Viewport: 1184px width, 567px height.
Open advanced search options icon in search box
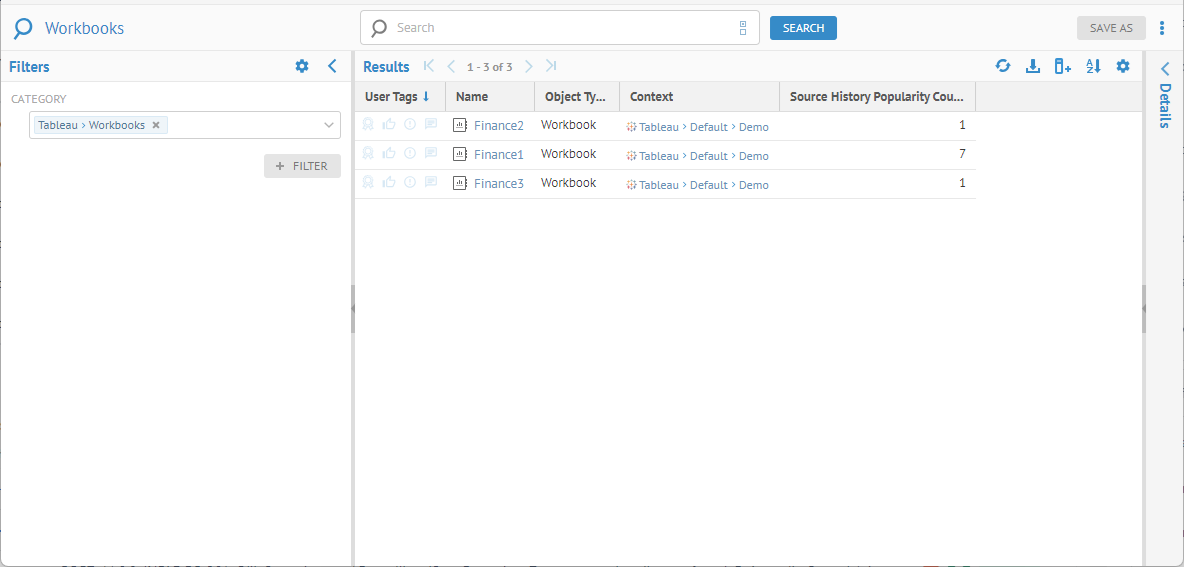coord(743,28)
